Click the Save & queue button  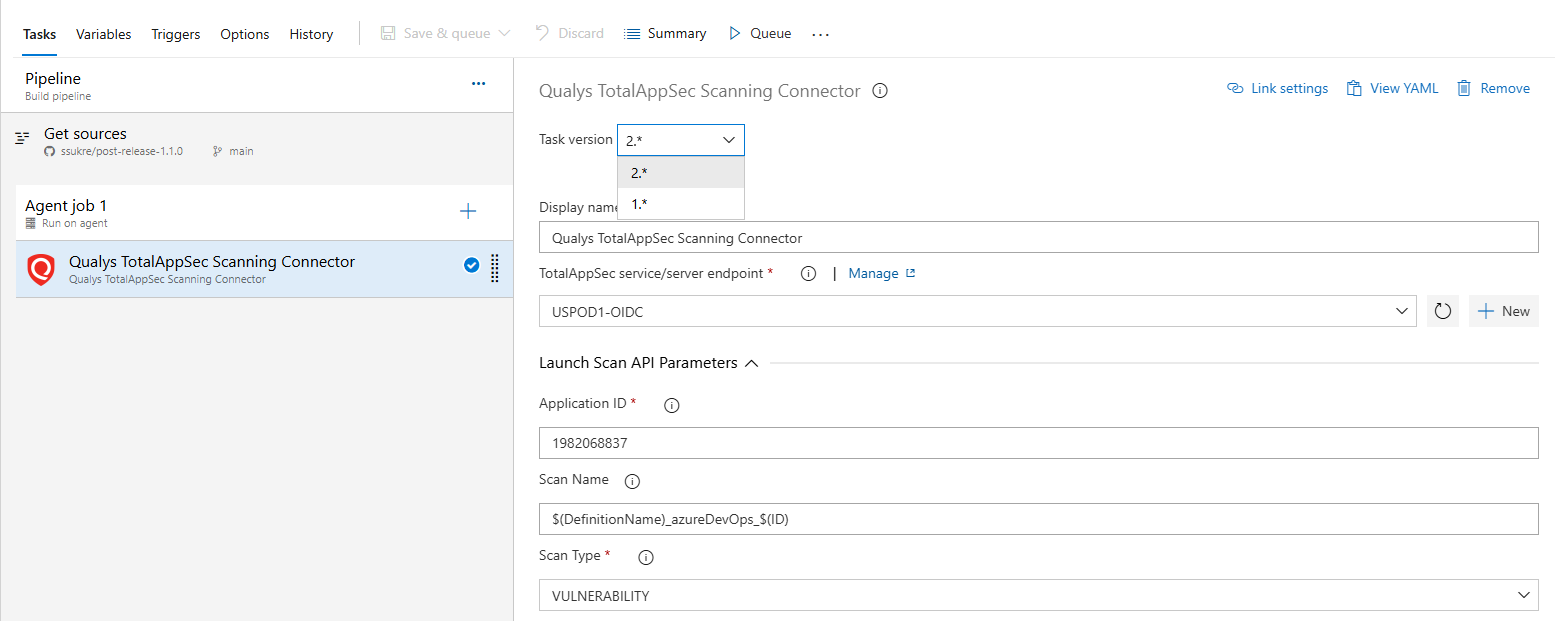(x=436, y=33)
